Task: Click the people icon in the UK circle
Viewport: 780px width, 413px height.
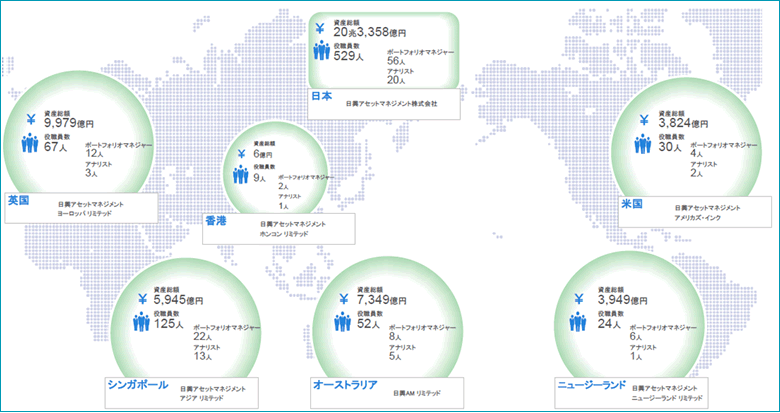Action: (x=30, y=143)
